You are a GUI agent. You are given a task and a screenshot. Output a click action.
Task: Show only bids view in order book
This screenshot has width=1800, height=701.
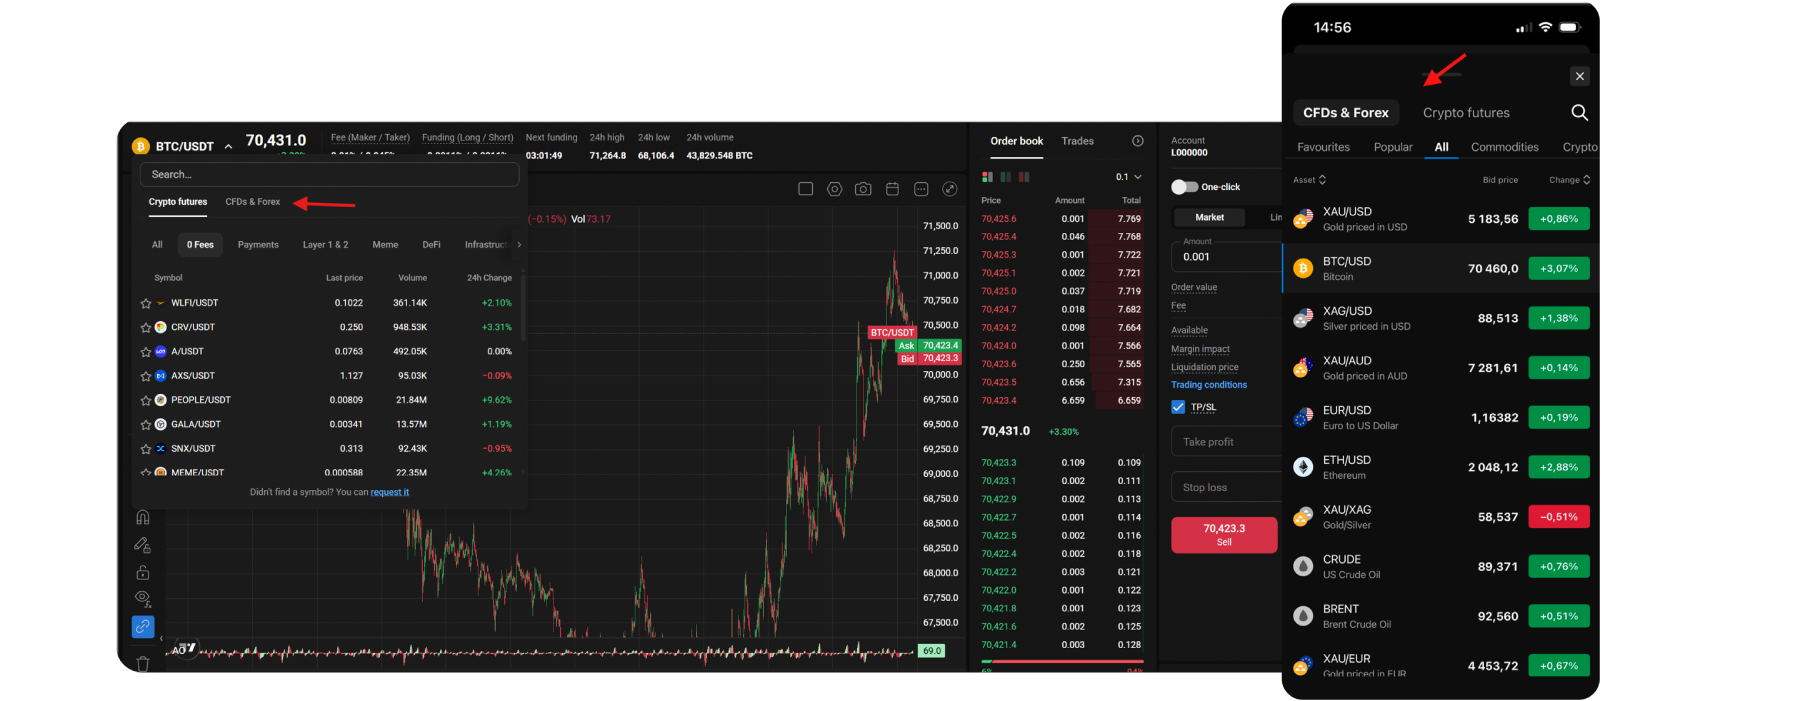(x=1006, y=177)
